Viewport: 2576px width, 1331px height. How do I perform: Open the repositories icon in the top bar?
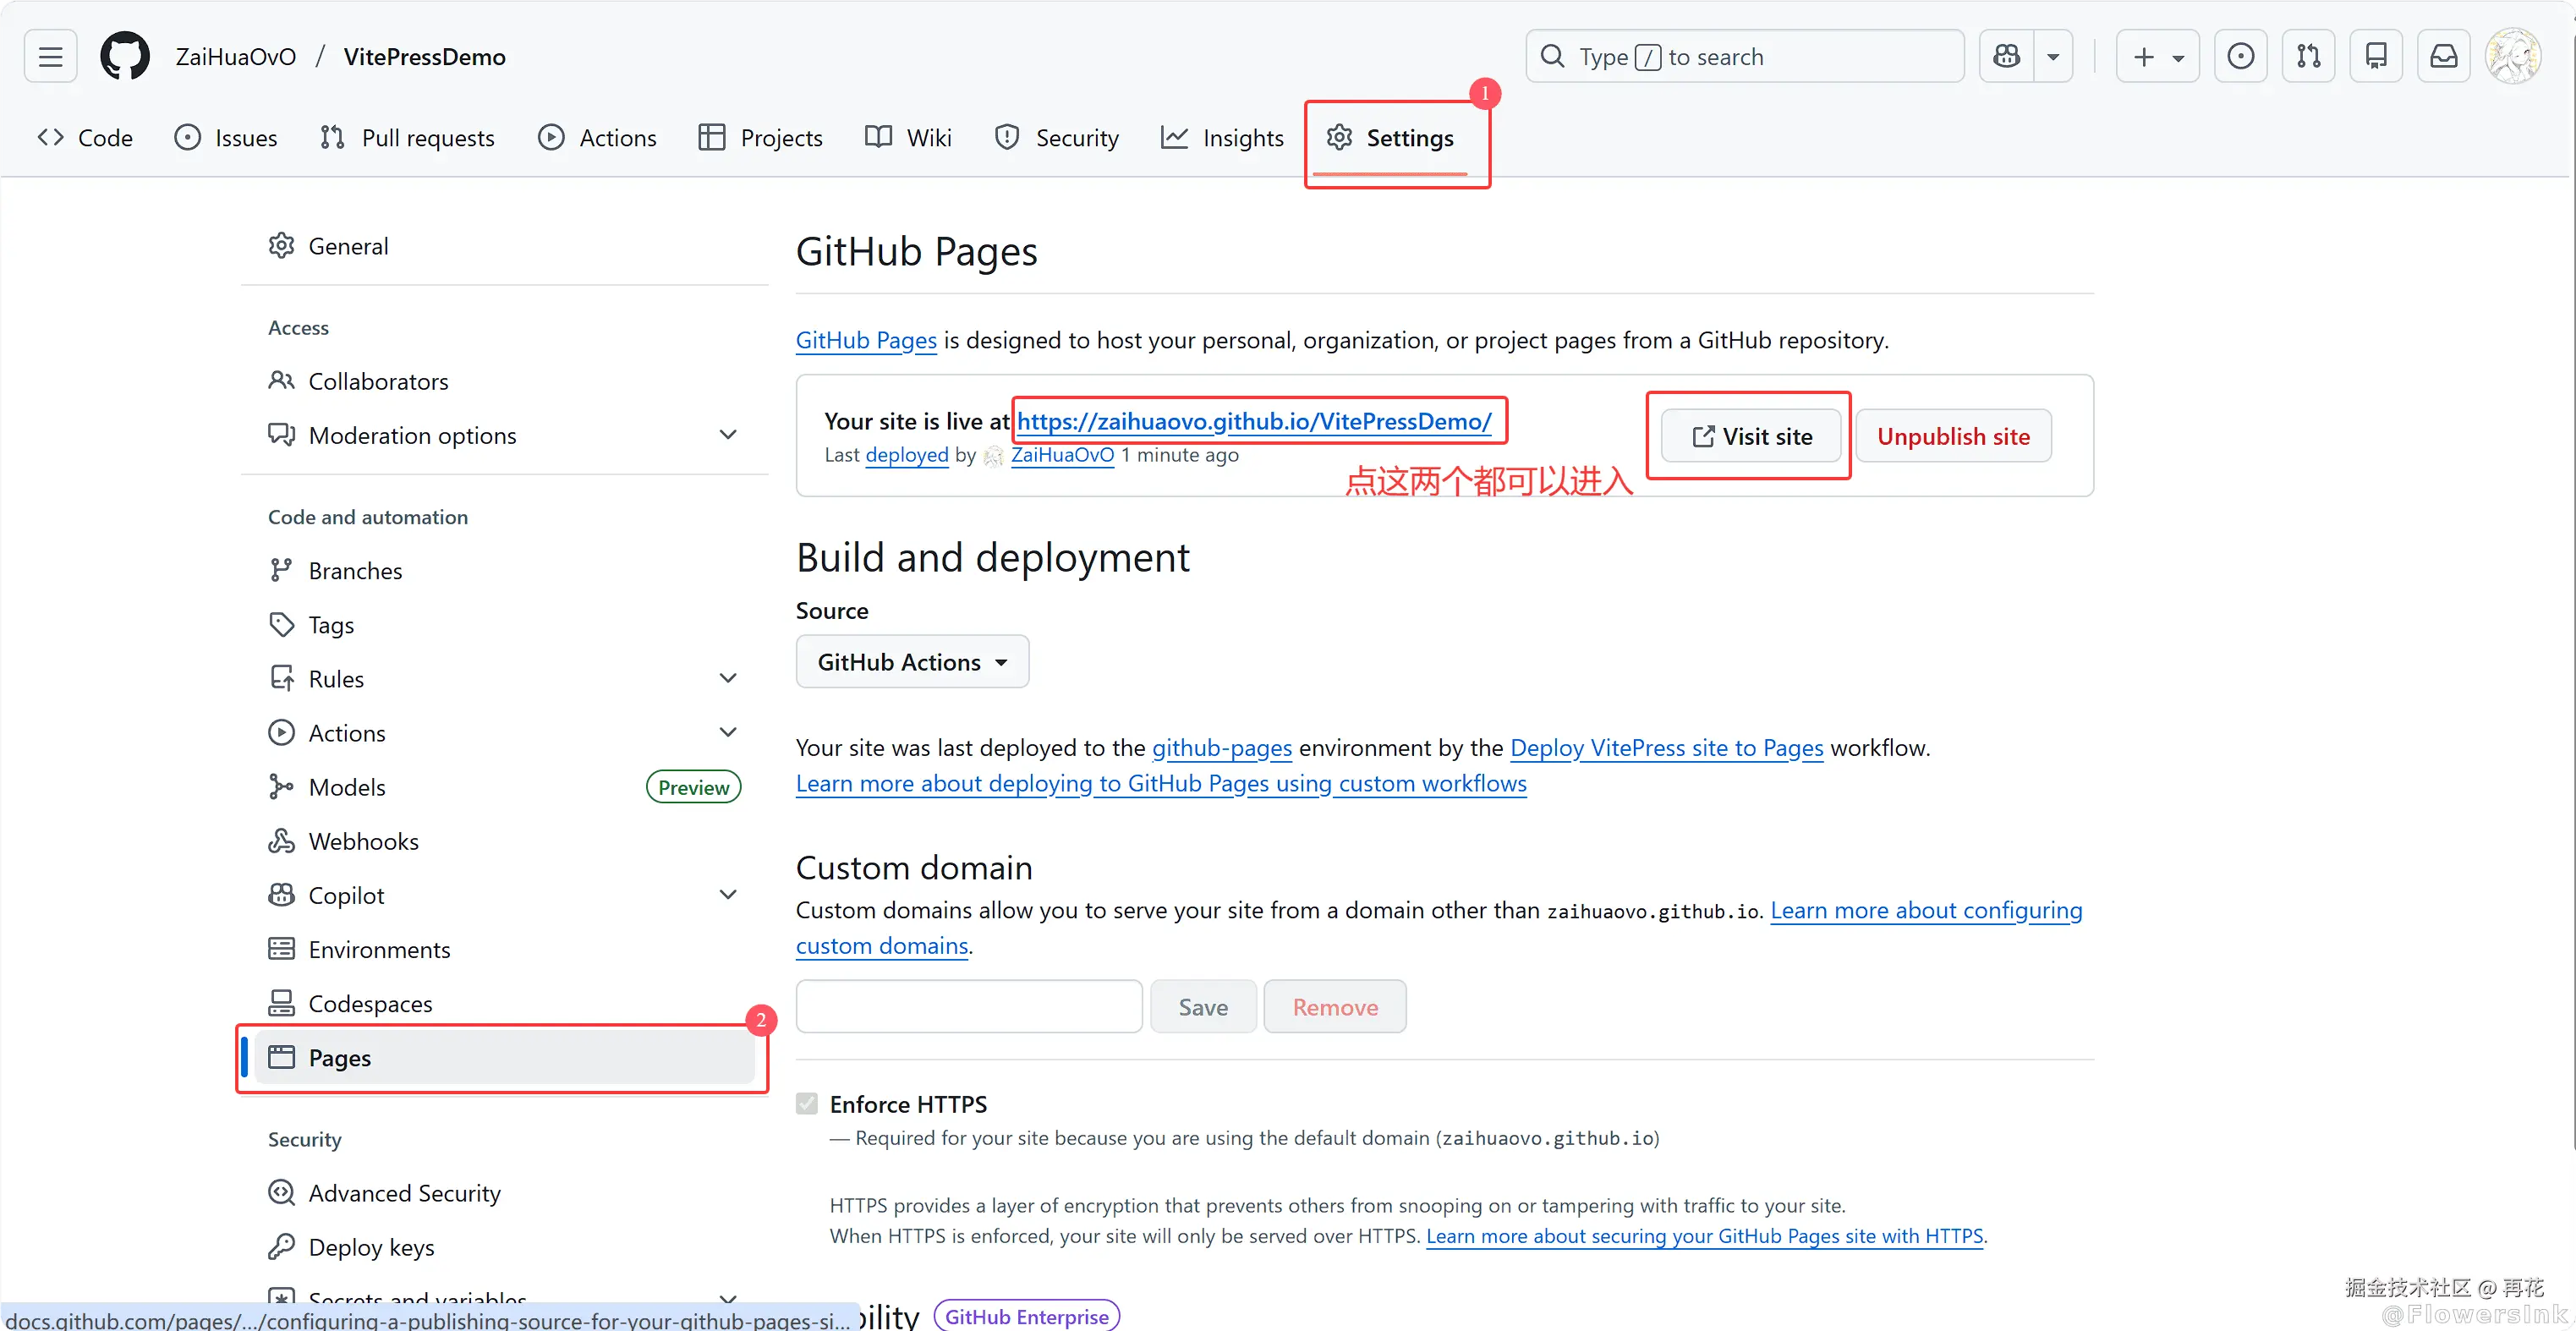(x=2376, y=56)
